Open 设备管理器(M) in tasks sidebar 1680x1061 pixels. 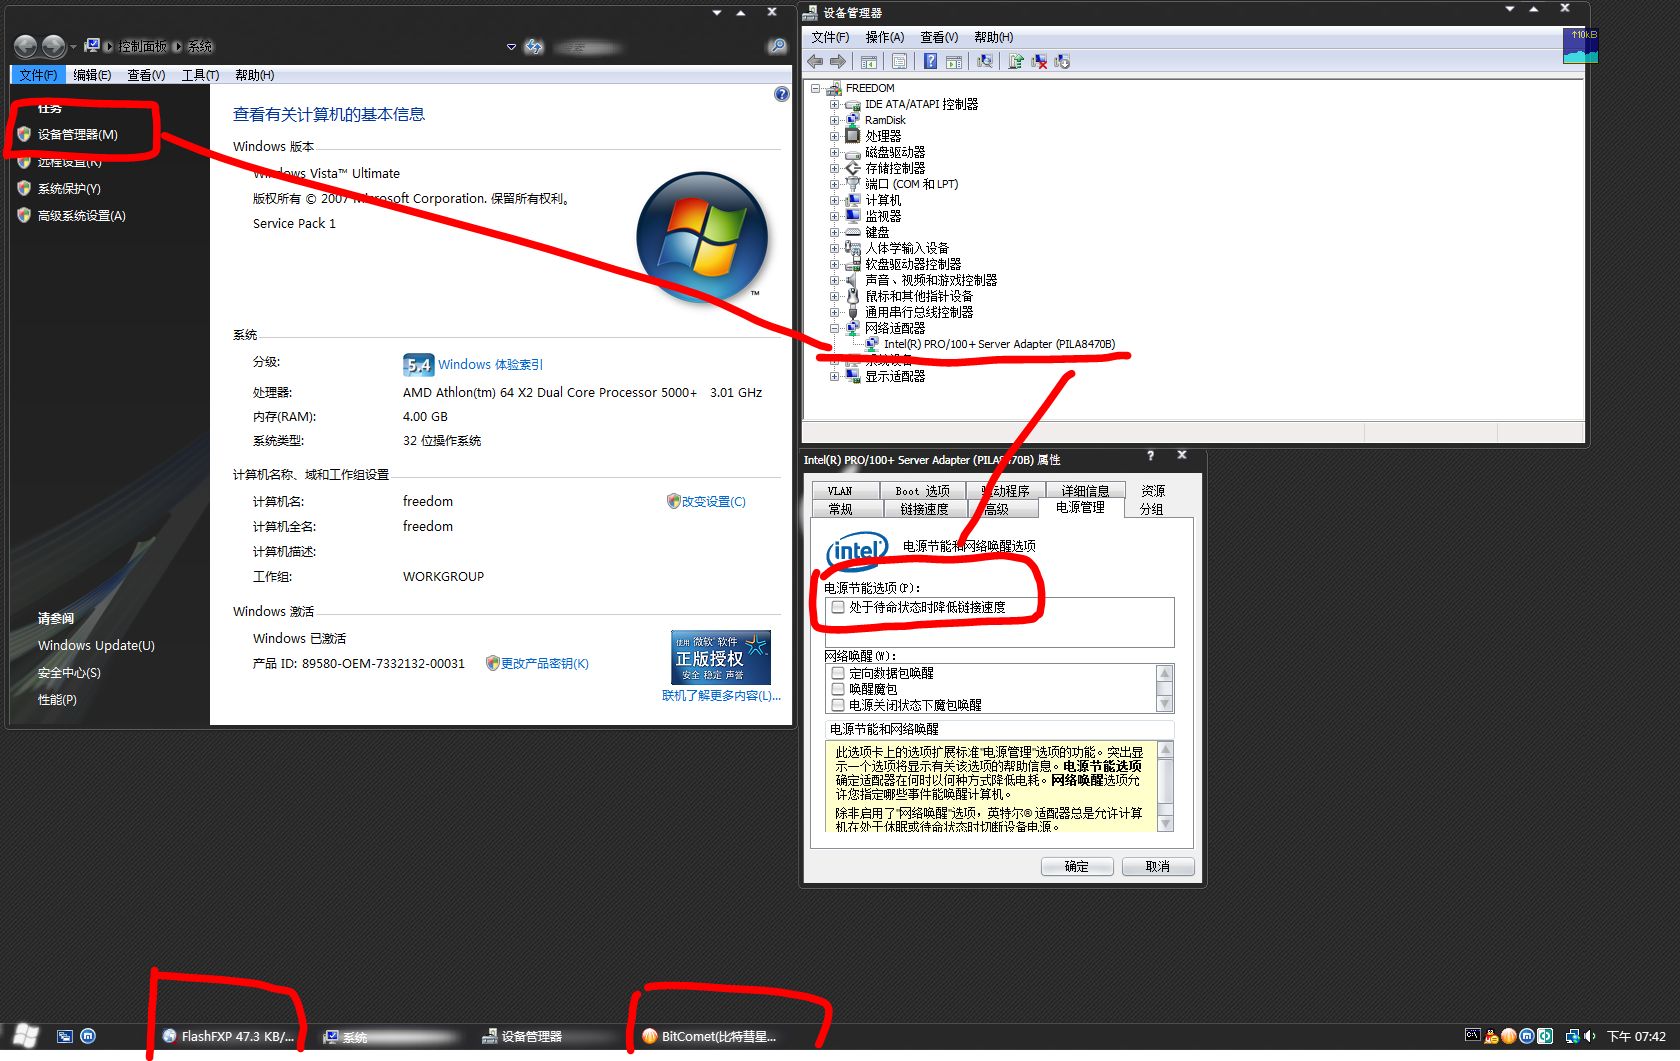coord(77,134)
